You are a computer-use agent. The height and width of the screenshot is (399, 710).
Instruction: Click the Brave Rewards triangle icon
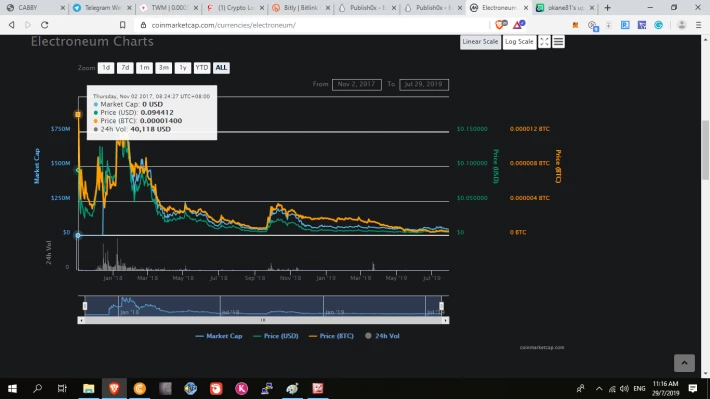[518, 25]
